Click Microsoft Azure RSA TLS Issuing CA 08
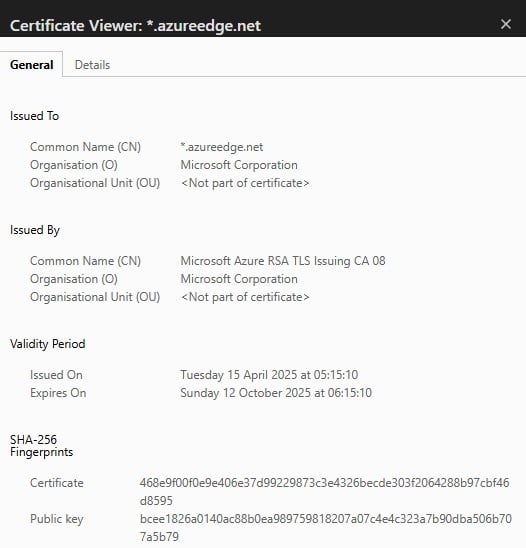 pos(283,261)
